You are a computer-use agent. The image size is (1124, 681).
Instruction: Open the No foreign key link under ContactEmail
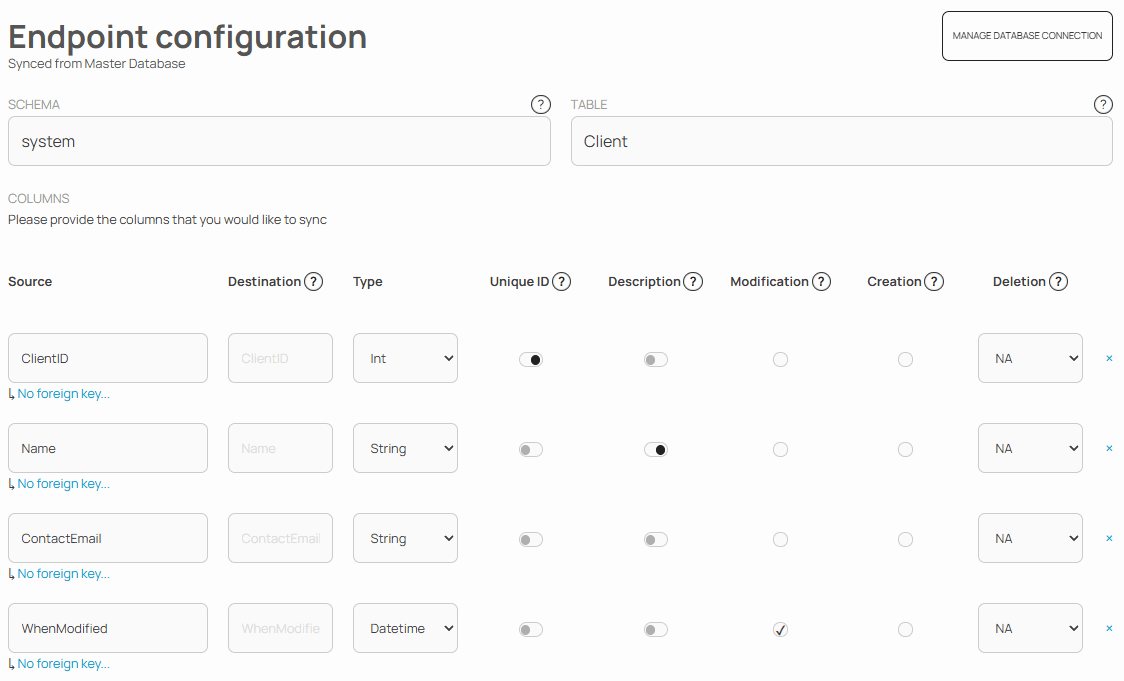63,573
